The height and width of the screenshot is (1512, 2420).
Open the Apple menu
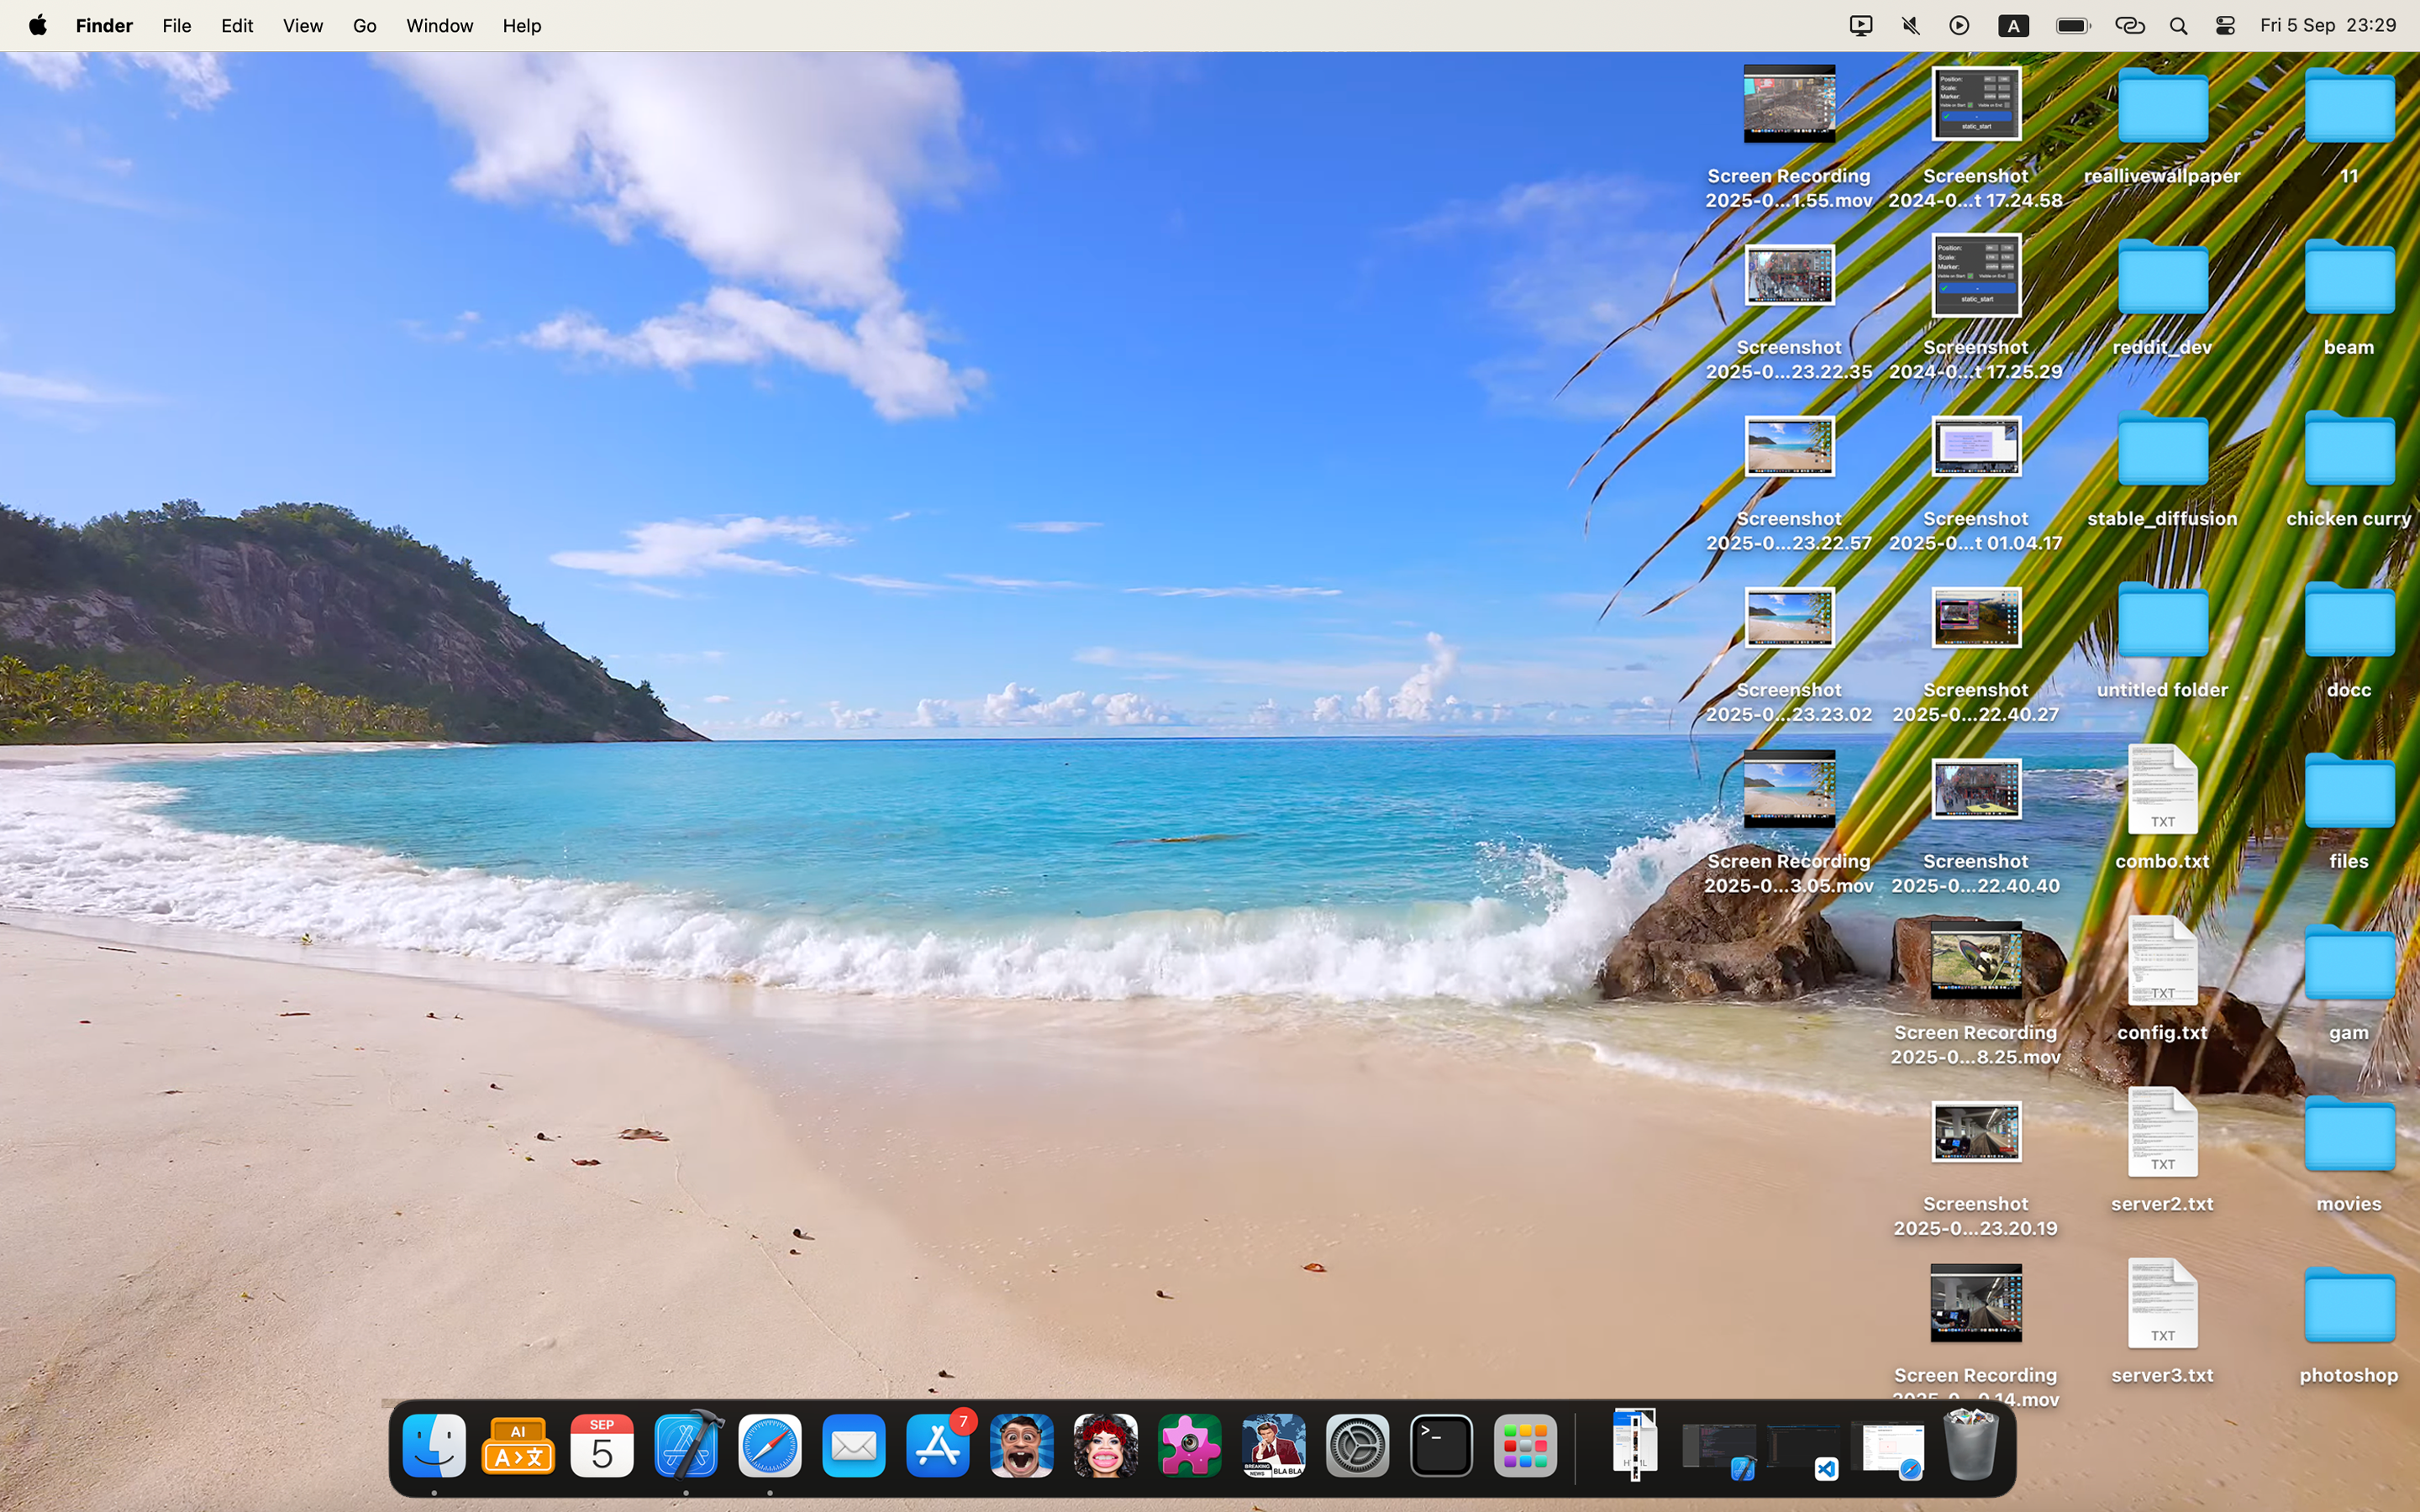click(38, 26)
